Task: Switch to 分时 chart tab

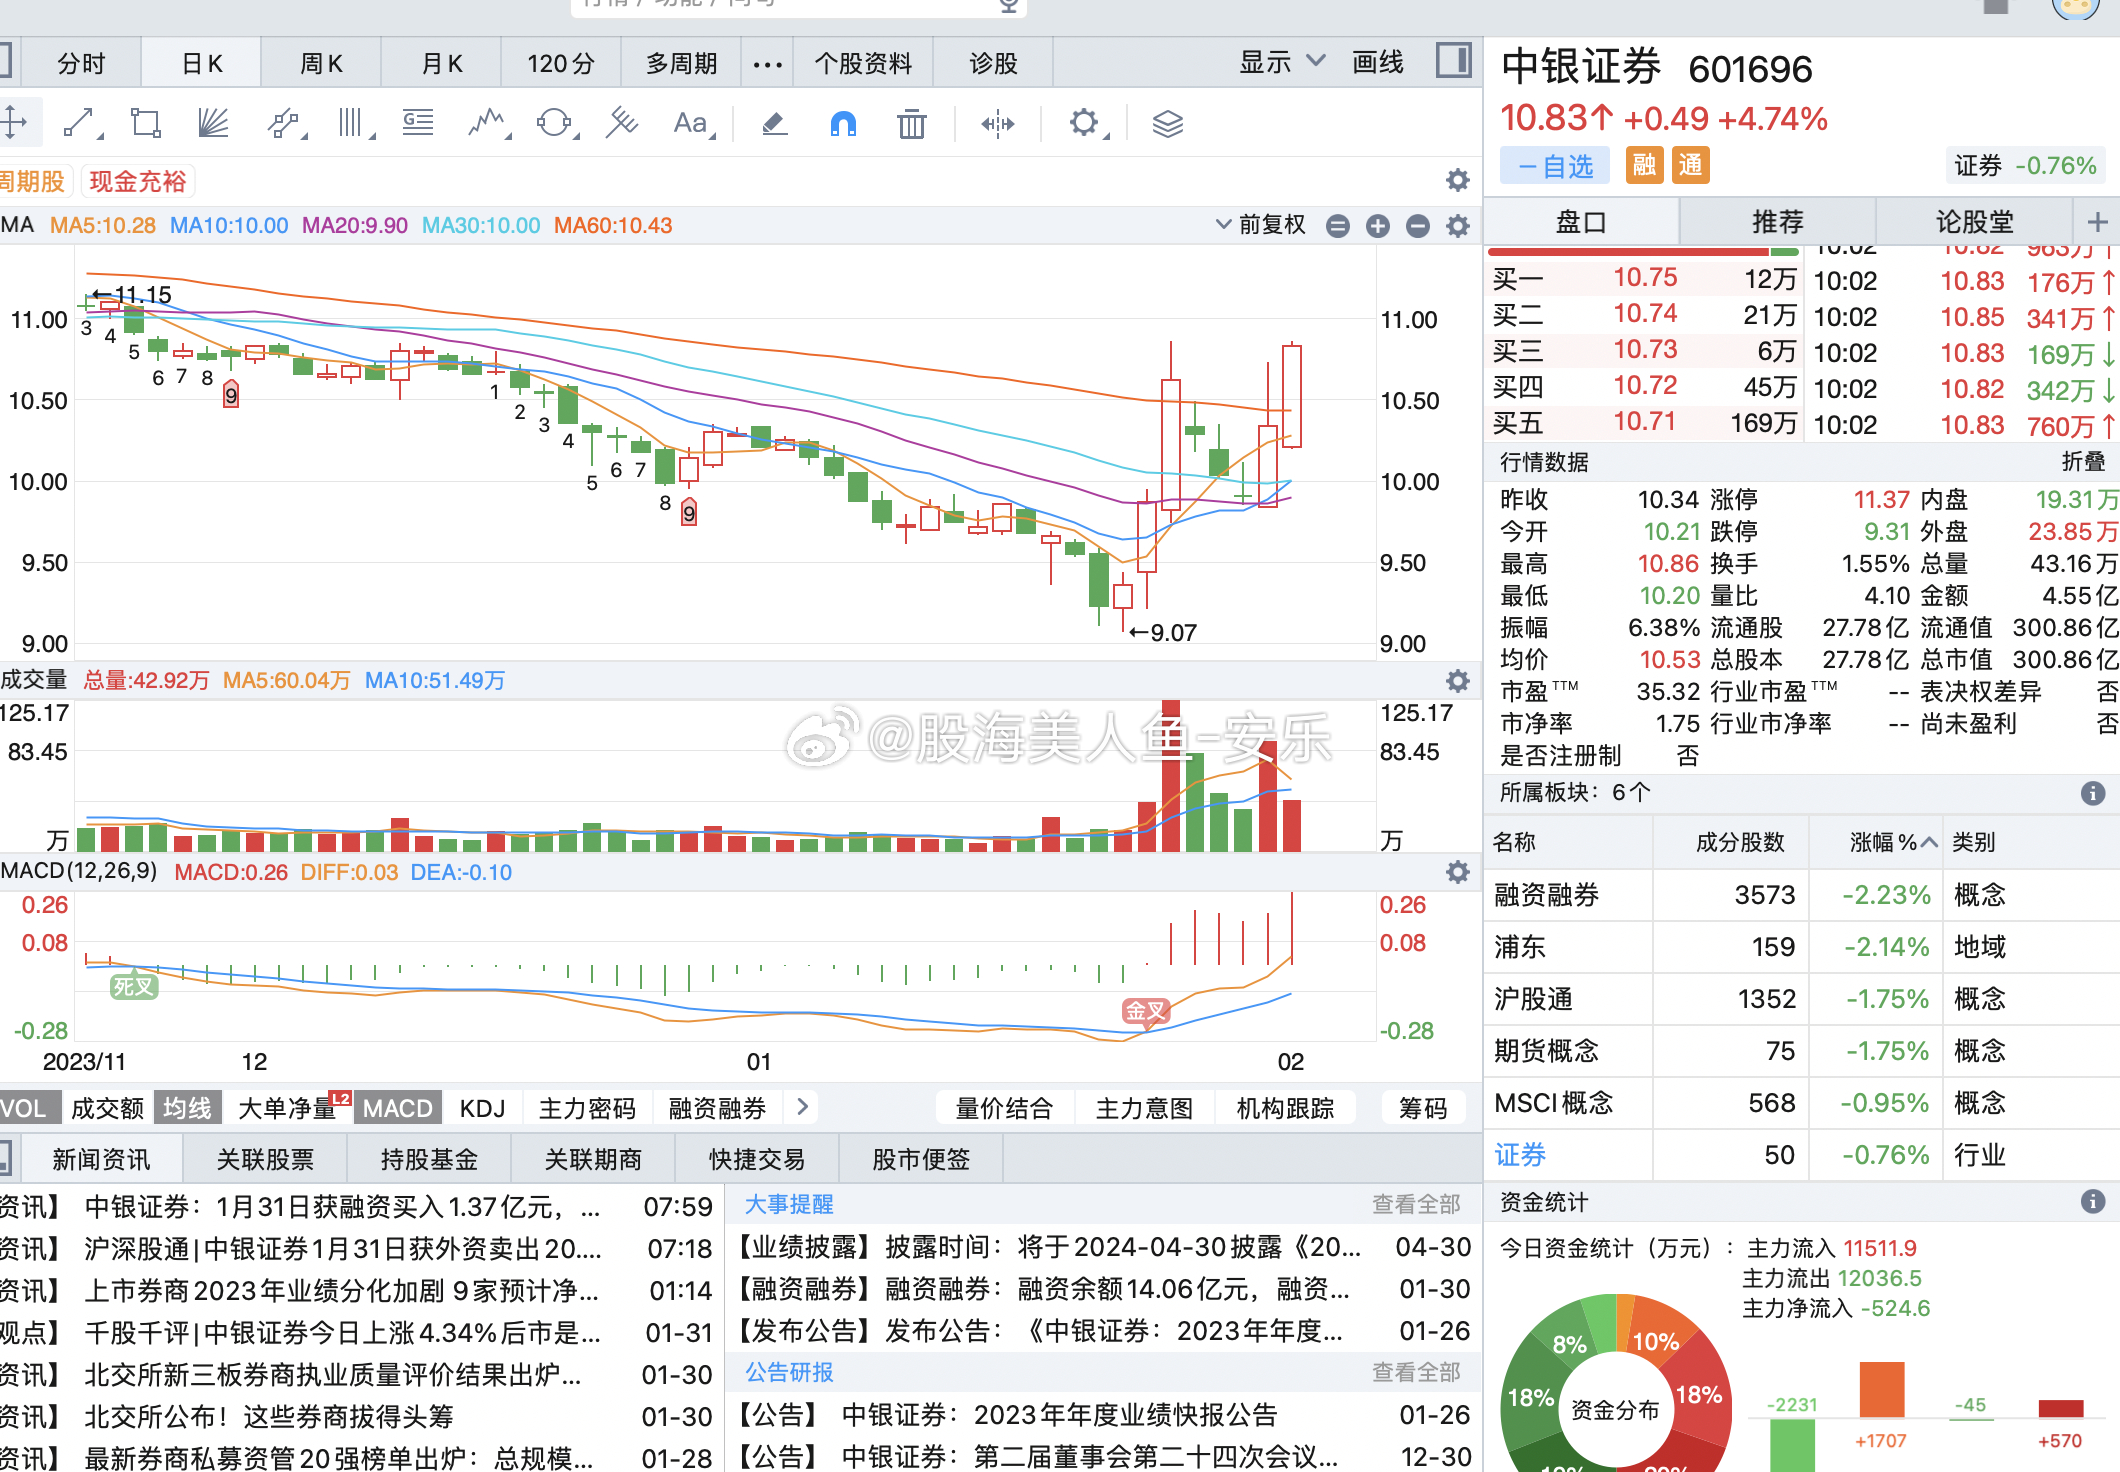Action: 82,64
